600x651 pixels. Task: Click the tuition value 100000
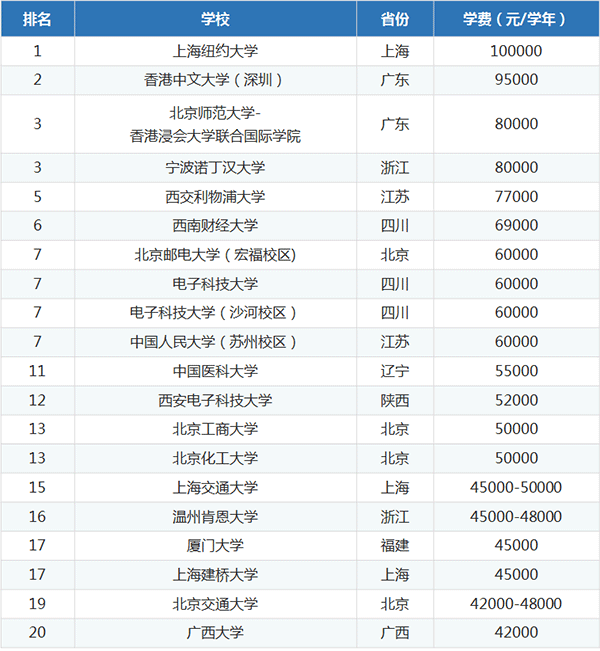click(x=516, y=51)
